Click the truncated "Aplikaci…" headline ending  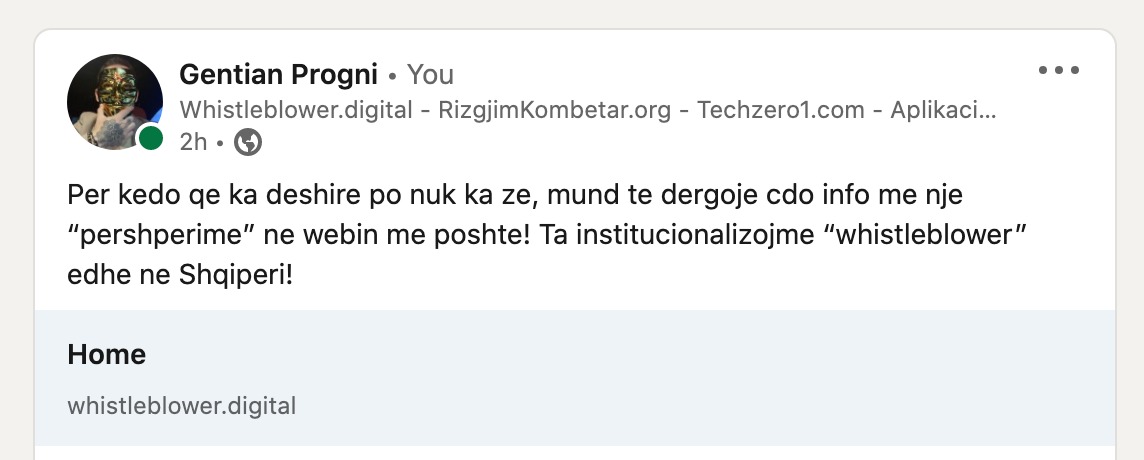943,110
